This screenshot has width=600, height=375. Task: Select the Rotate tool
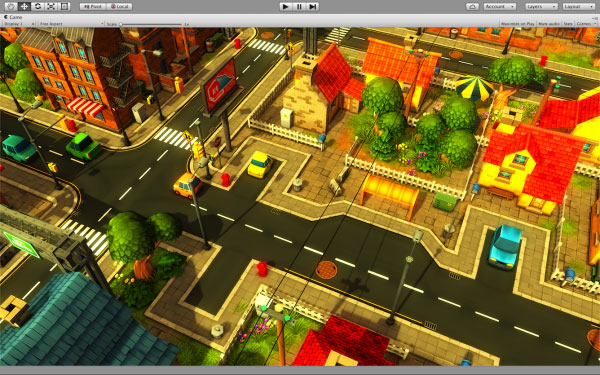click(38, 7)
